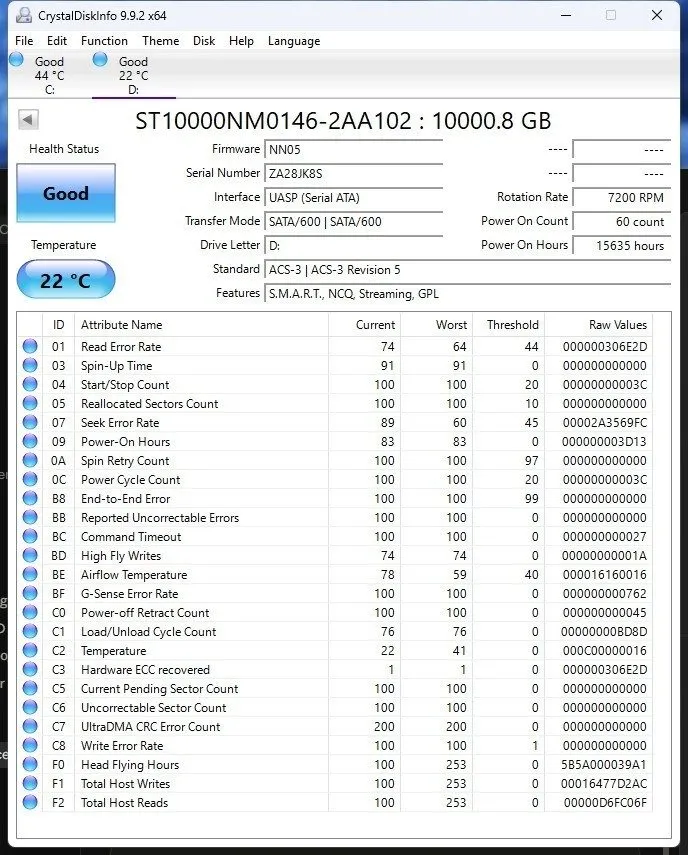Click status orb for Spin-Up Time
This screenshot has width=688, height=855.
tap(30, 365)
